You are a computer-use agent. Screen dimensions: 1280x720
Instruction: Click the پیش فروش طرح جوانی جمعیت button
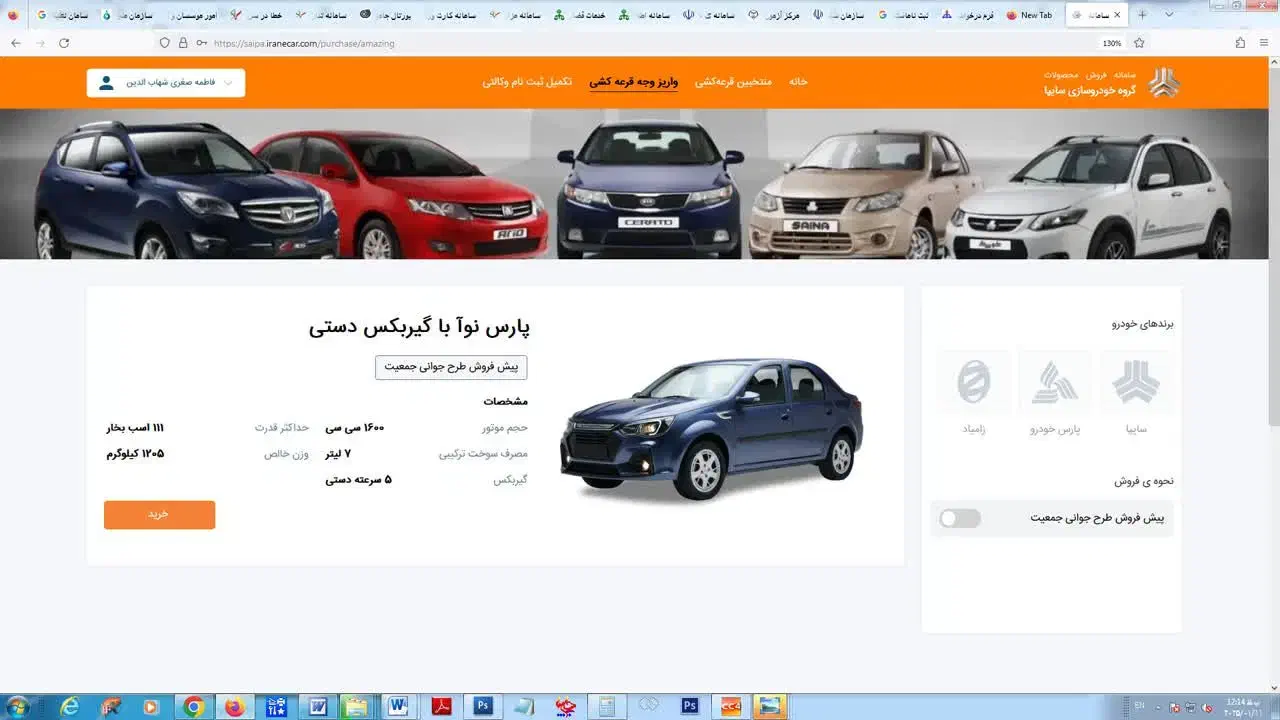tap(451, 367)
